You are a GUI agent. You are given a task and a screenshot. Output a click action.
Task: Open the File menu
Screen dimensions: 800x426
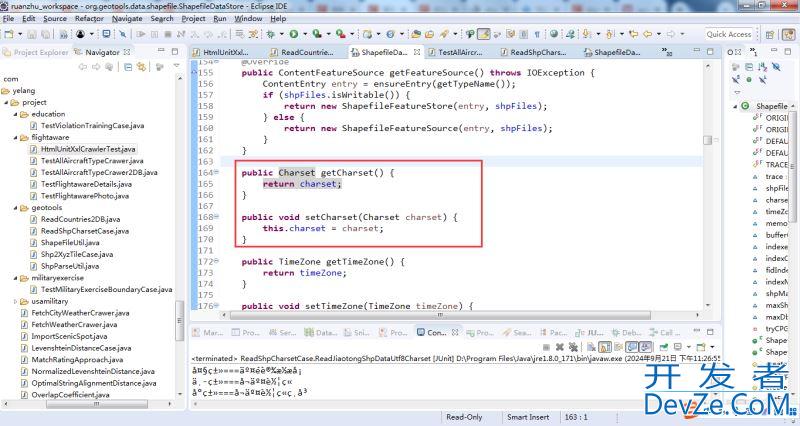8,18
